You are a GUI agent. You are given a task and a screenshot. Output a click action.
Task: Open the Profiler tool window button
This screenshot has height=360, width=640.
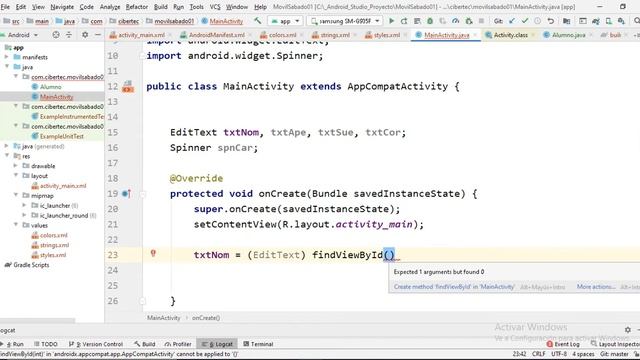click(178, 344)
